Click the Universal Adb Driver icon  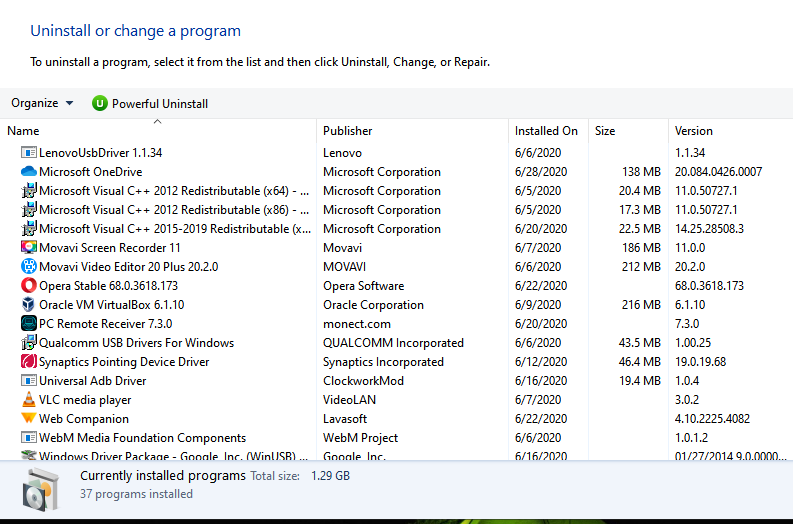click(29, 380)
